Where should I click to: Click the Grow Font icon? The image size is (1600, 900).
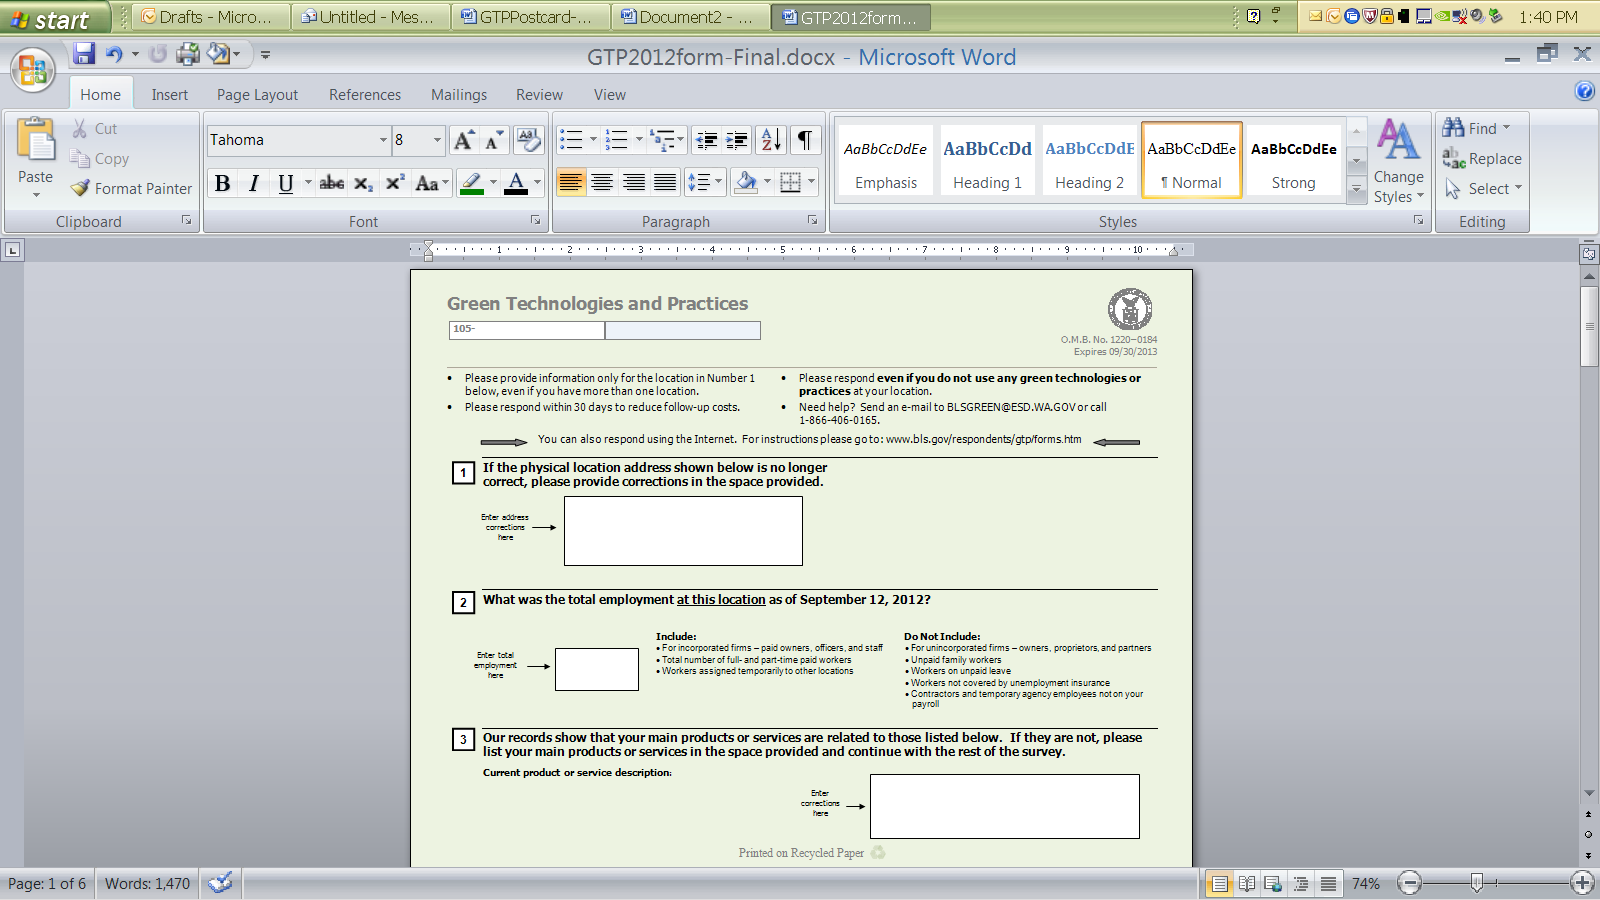(463, 140)
